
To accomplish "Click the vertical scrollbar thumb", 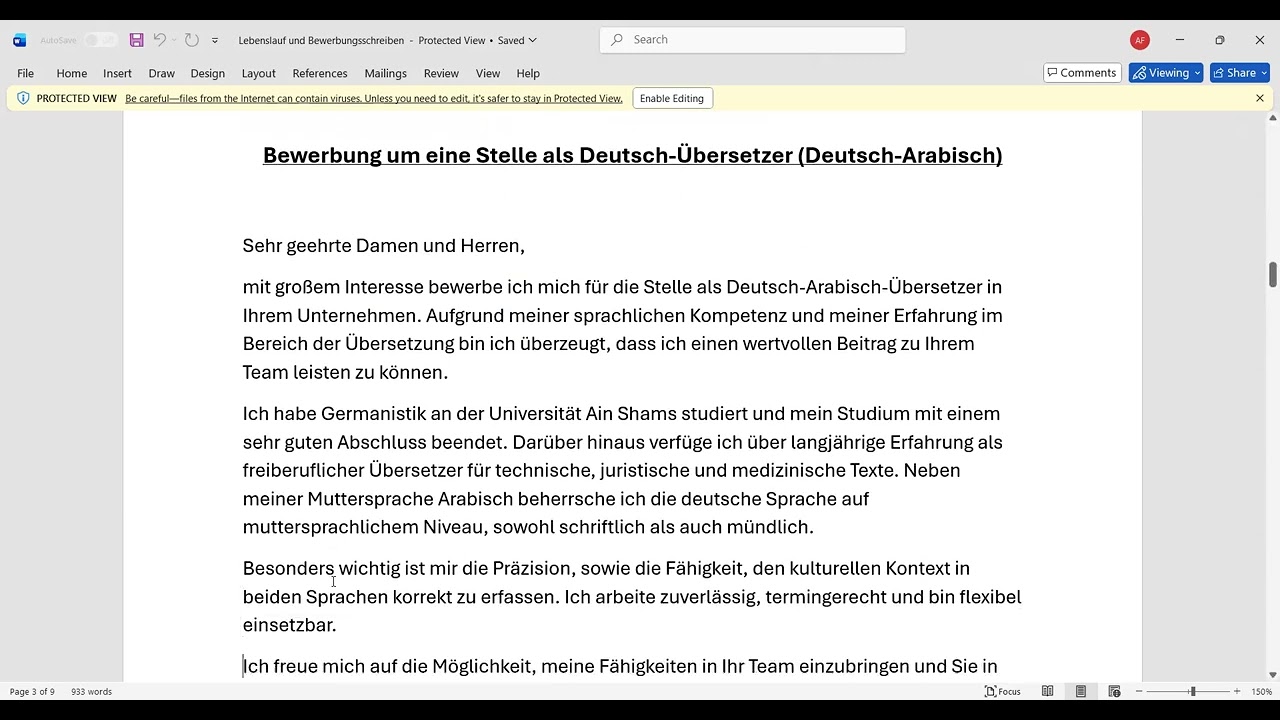I will [1273, 274].
